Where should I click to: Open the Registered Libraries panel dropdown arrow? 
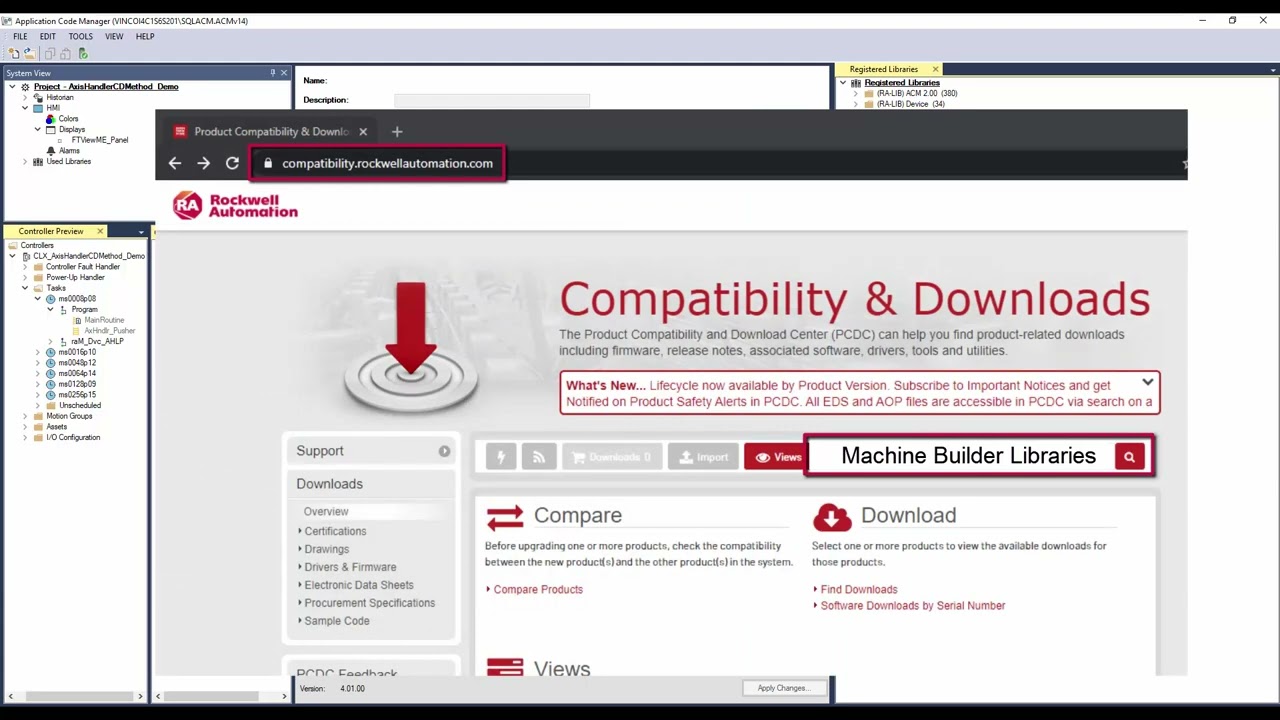[1273, 70]
